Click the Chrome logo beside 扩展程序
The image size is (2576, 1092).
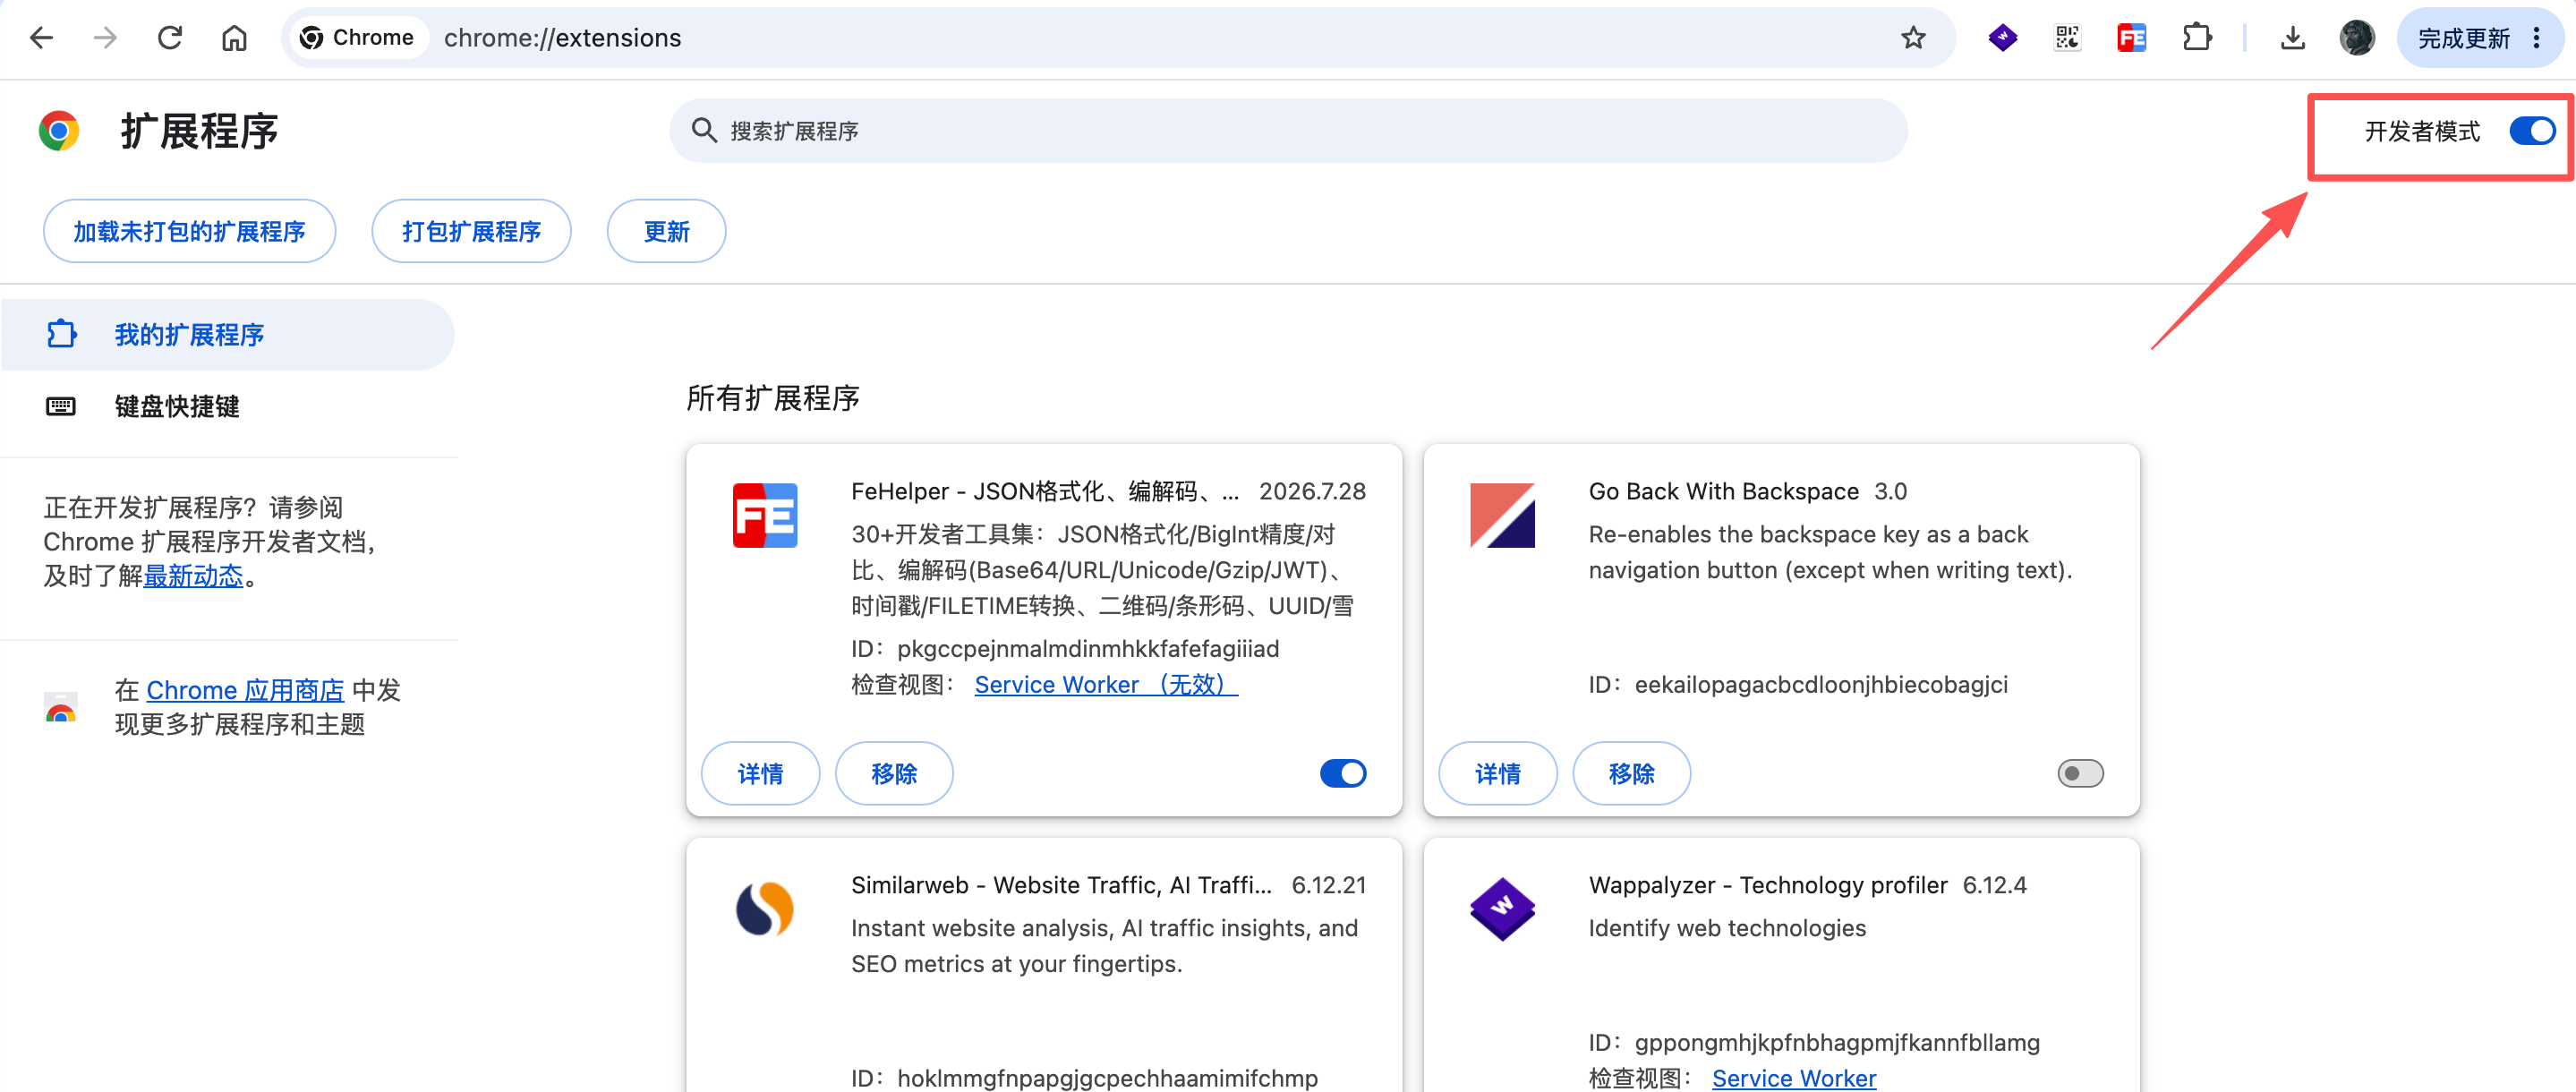[59, 131]
